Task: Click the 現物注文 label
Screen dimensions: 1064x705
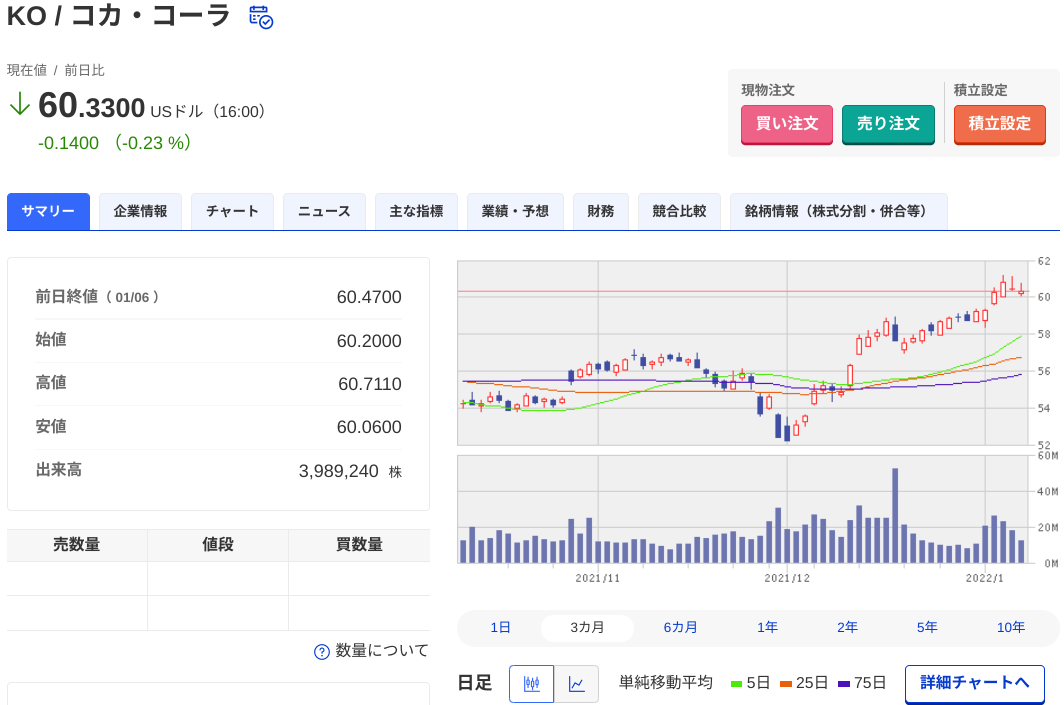Action: click(x=767, y=90)
